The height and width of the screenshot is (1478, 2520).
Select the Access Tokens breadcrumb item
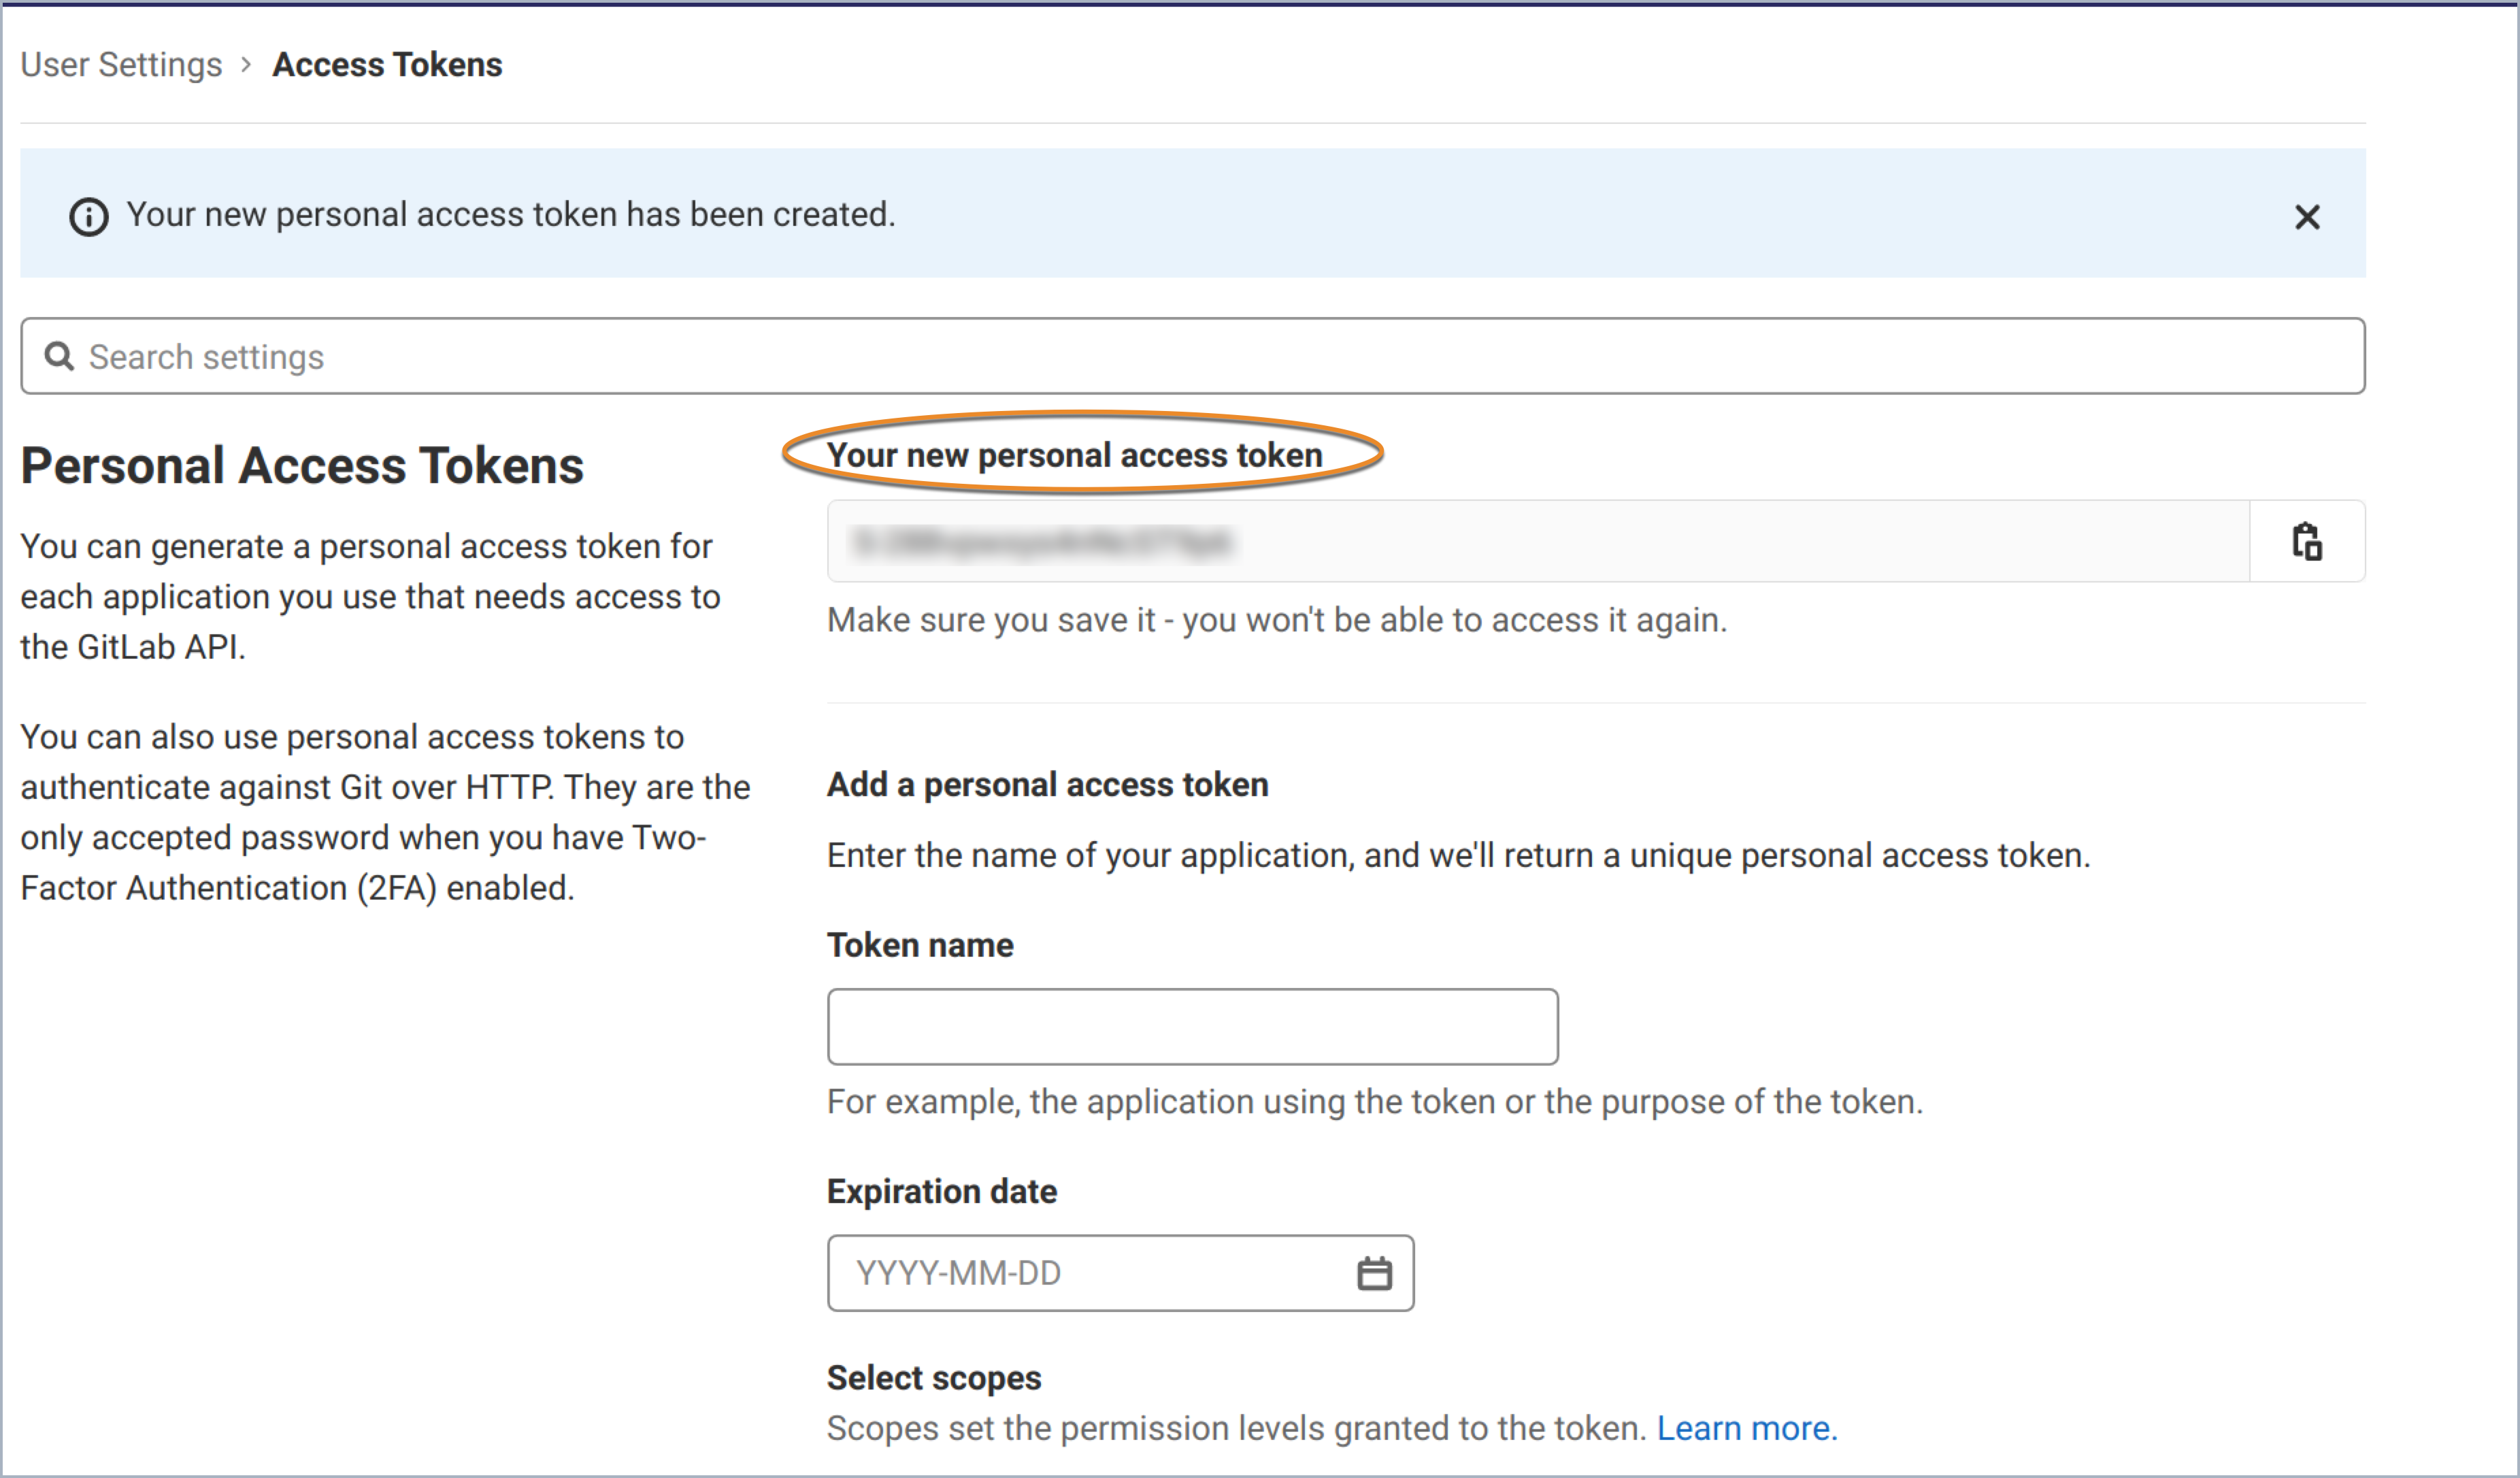pos(387,65)
